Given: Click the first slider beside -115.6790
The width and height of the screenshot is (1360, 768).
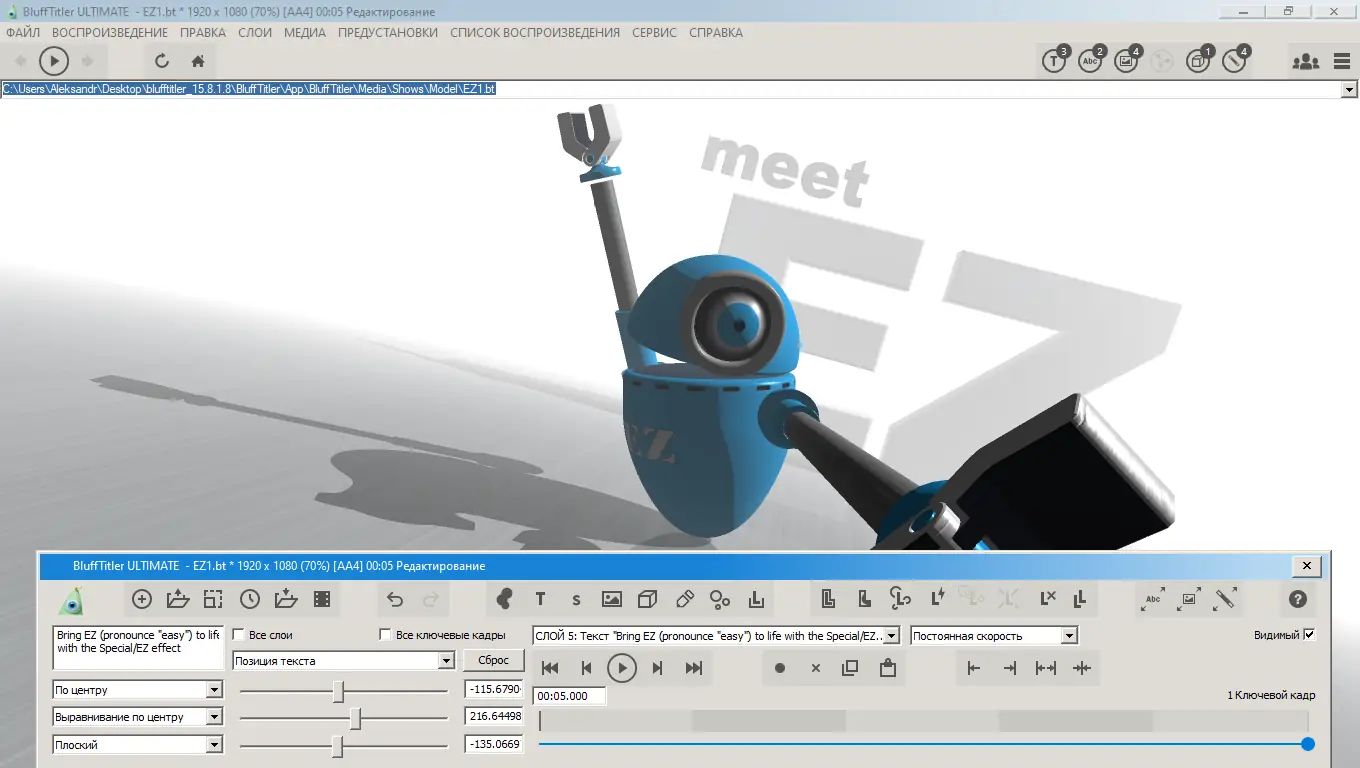Looking at the screenshot, I should pos(339,691).
